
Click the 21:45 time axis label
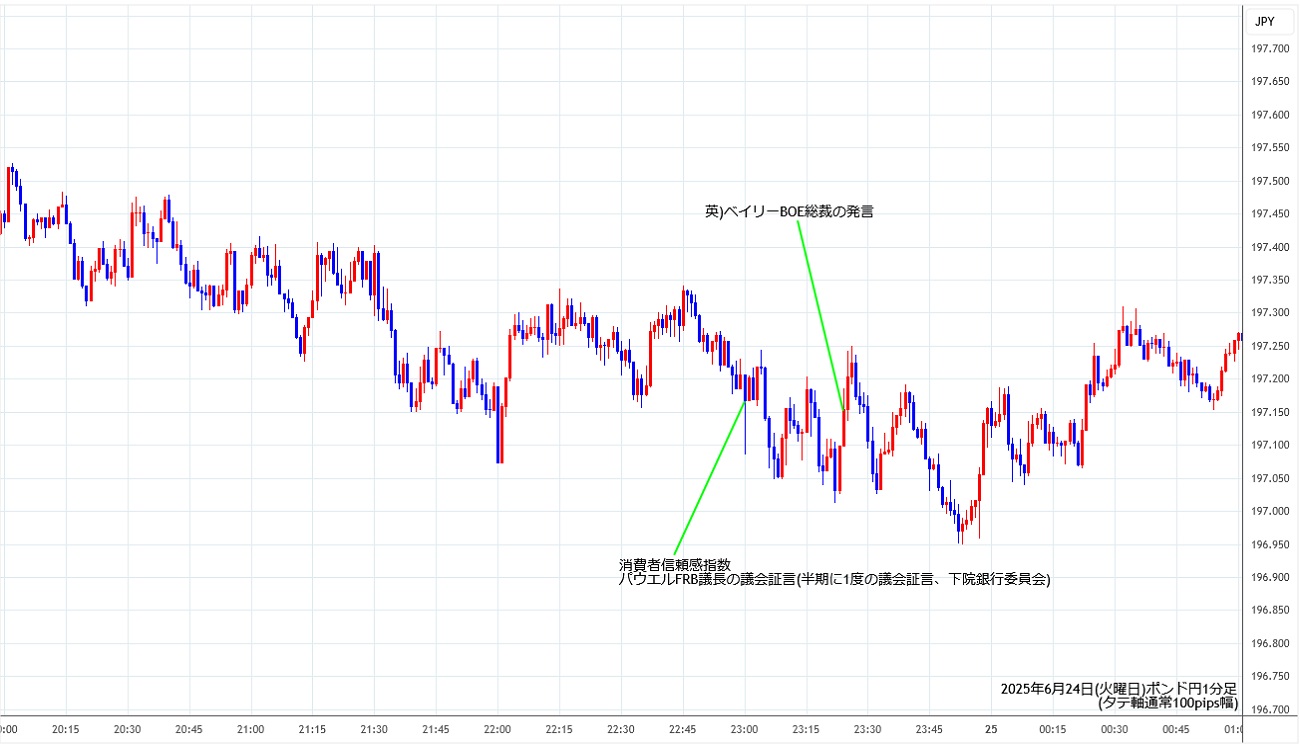436,729
